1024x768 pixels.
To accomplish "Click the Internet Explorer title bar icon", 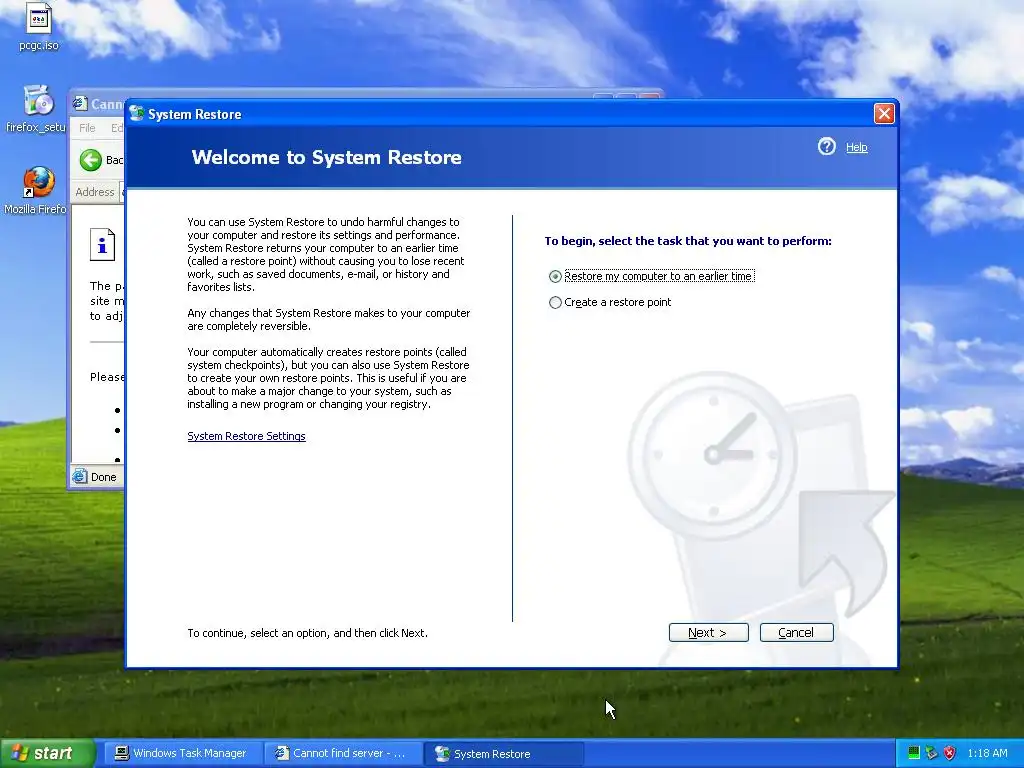I will coord(80,103).
